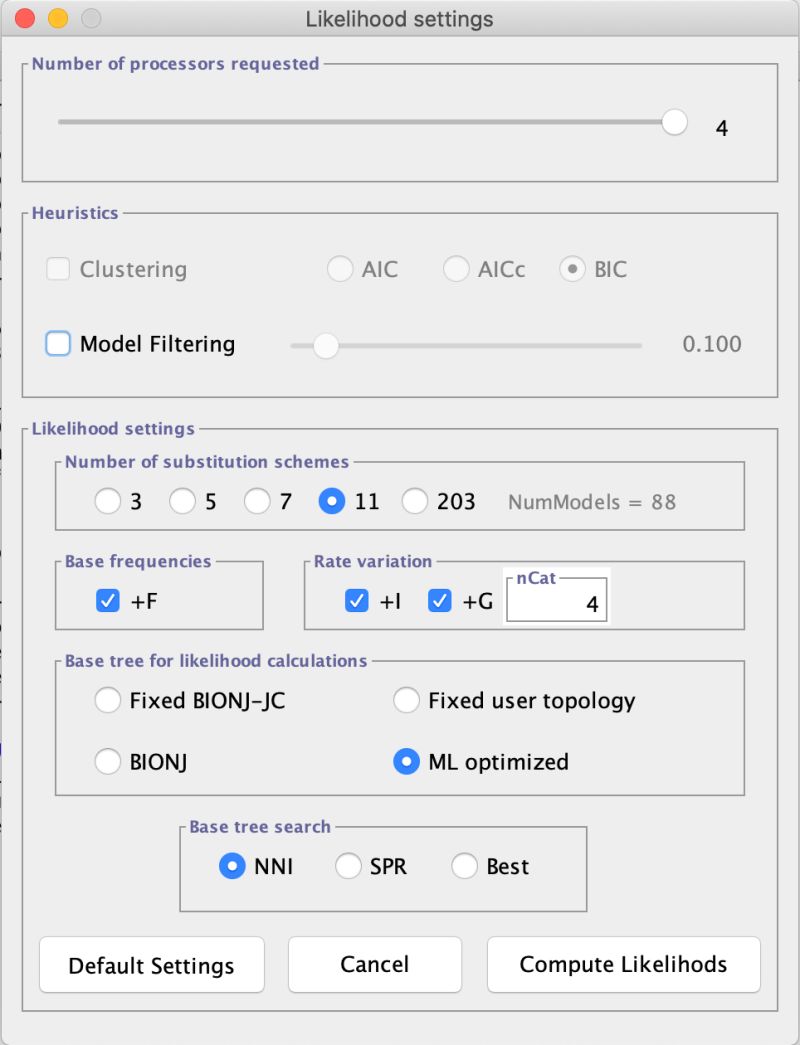The image size is (800, 1045).
Task: Select SPR base tree search
Action: point(347,867)
